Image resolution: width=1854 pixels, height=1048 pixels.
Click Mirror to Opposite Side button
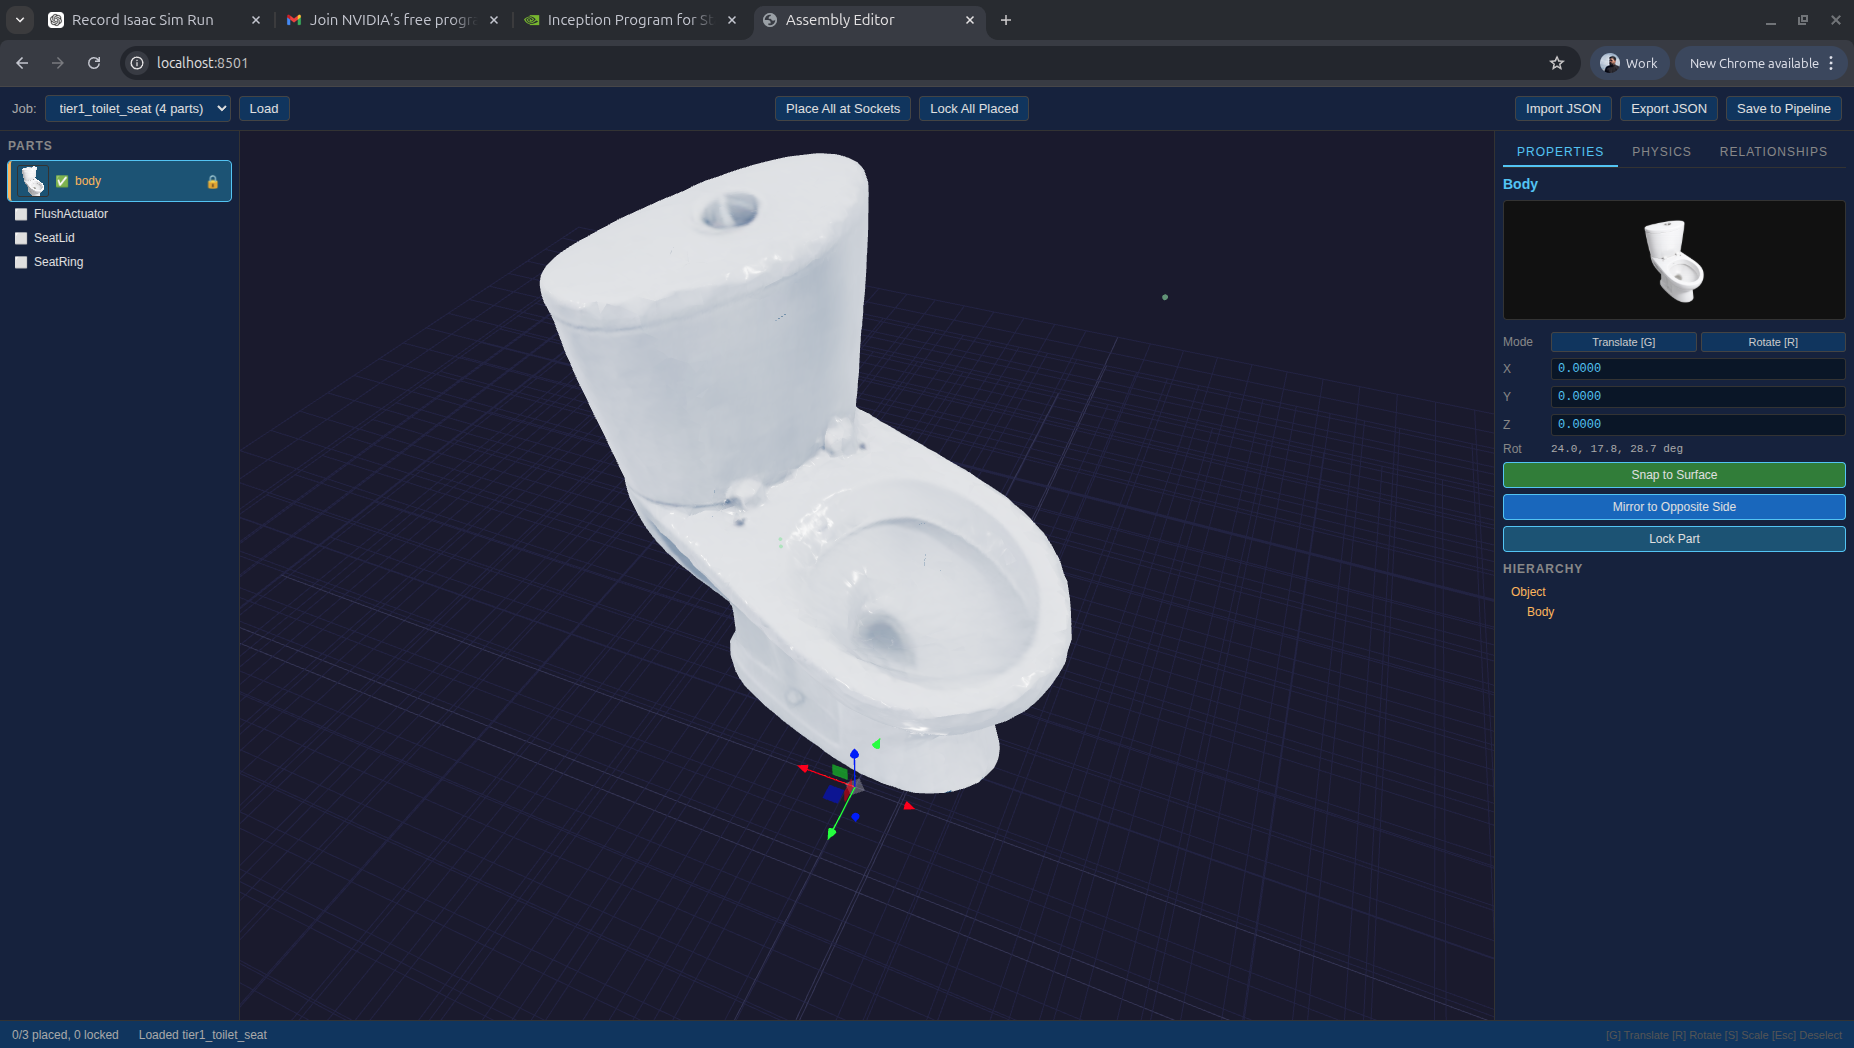tap(1674, 507)
